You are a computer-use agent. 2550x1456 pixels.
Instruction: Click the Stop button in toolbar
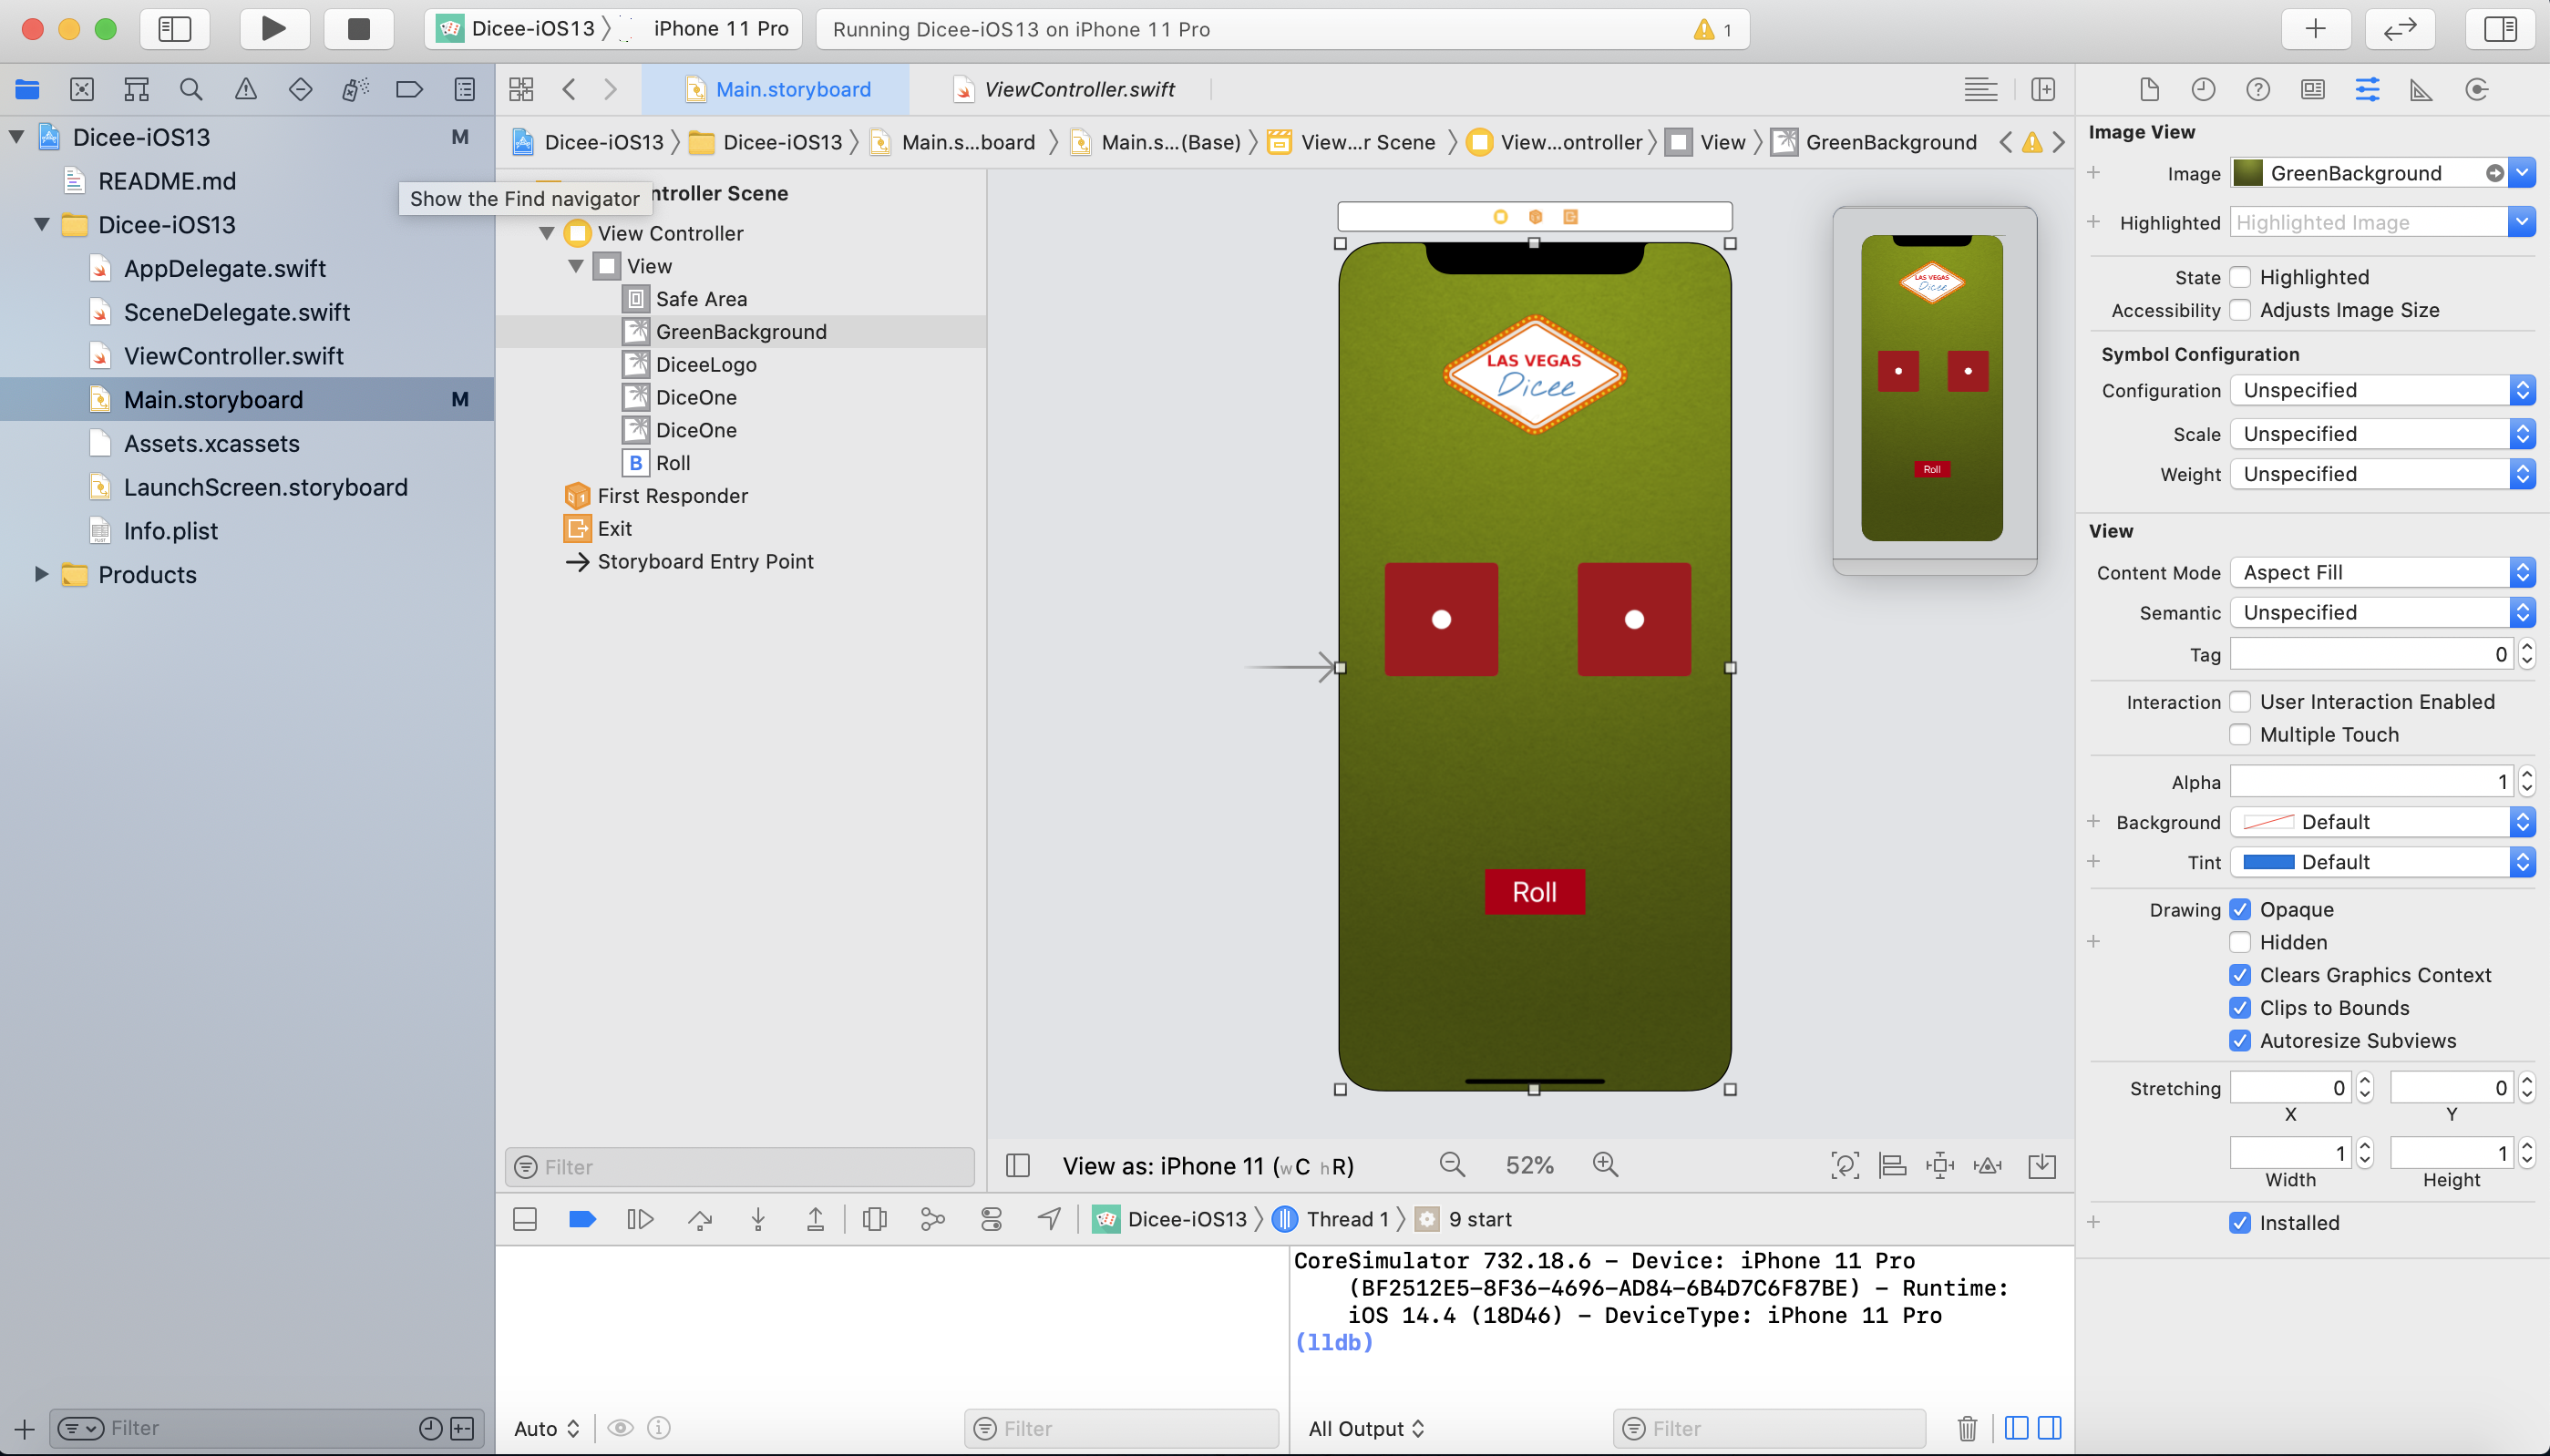[x=358, y=29]
